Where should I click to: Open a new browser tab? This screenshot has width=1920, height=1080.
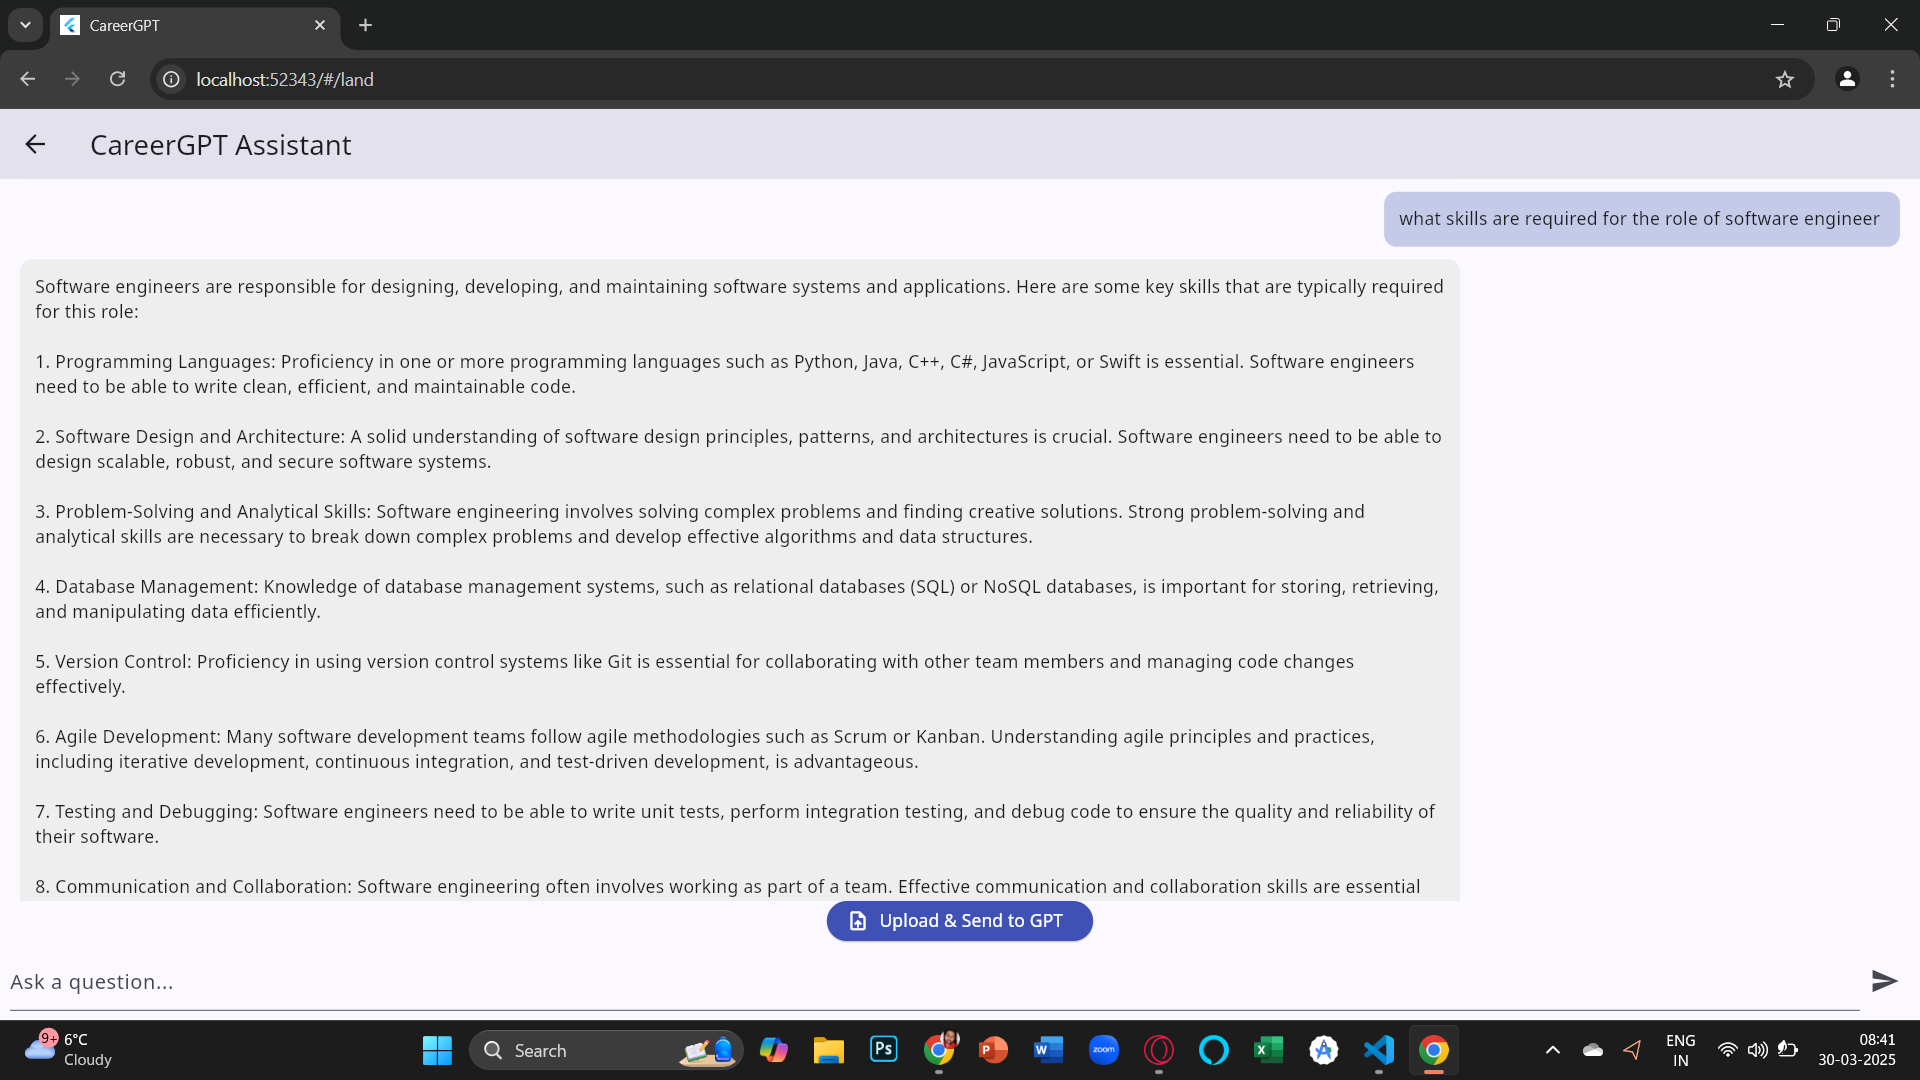tap(366, 25)
